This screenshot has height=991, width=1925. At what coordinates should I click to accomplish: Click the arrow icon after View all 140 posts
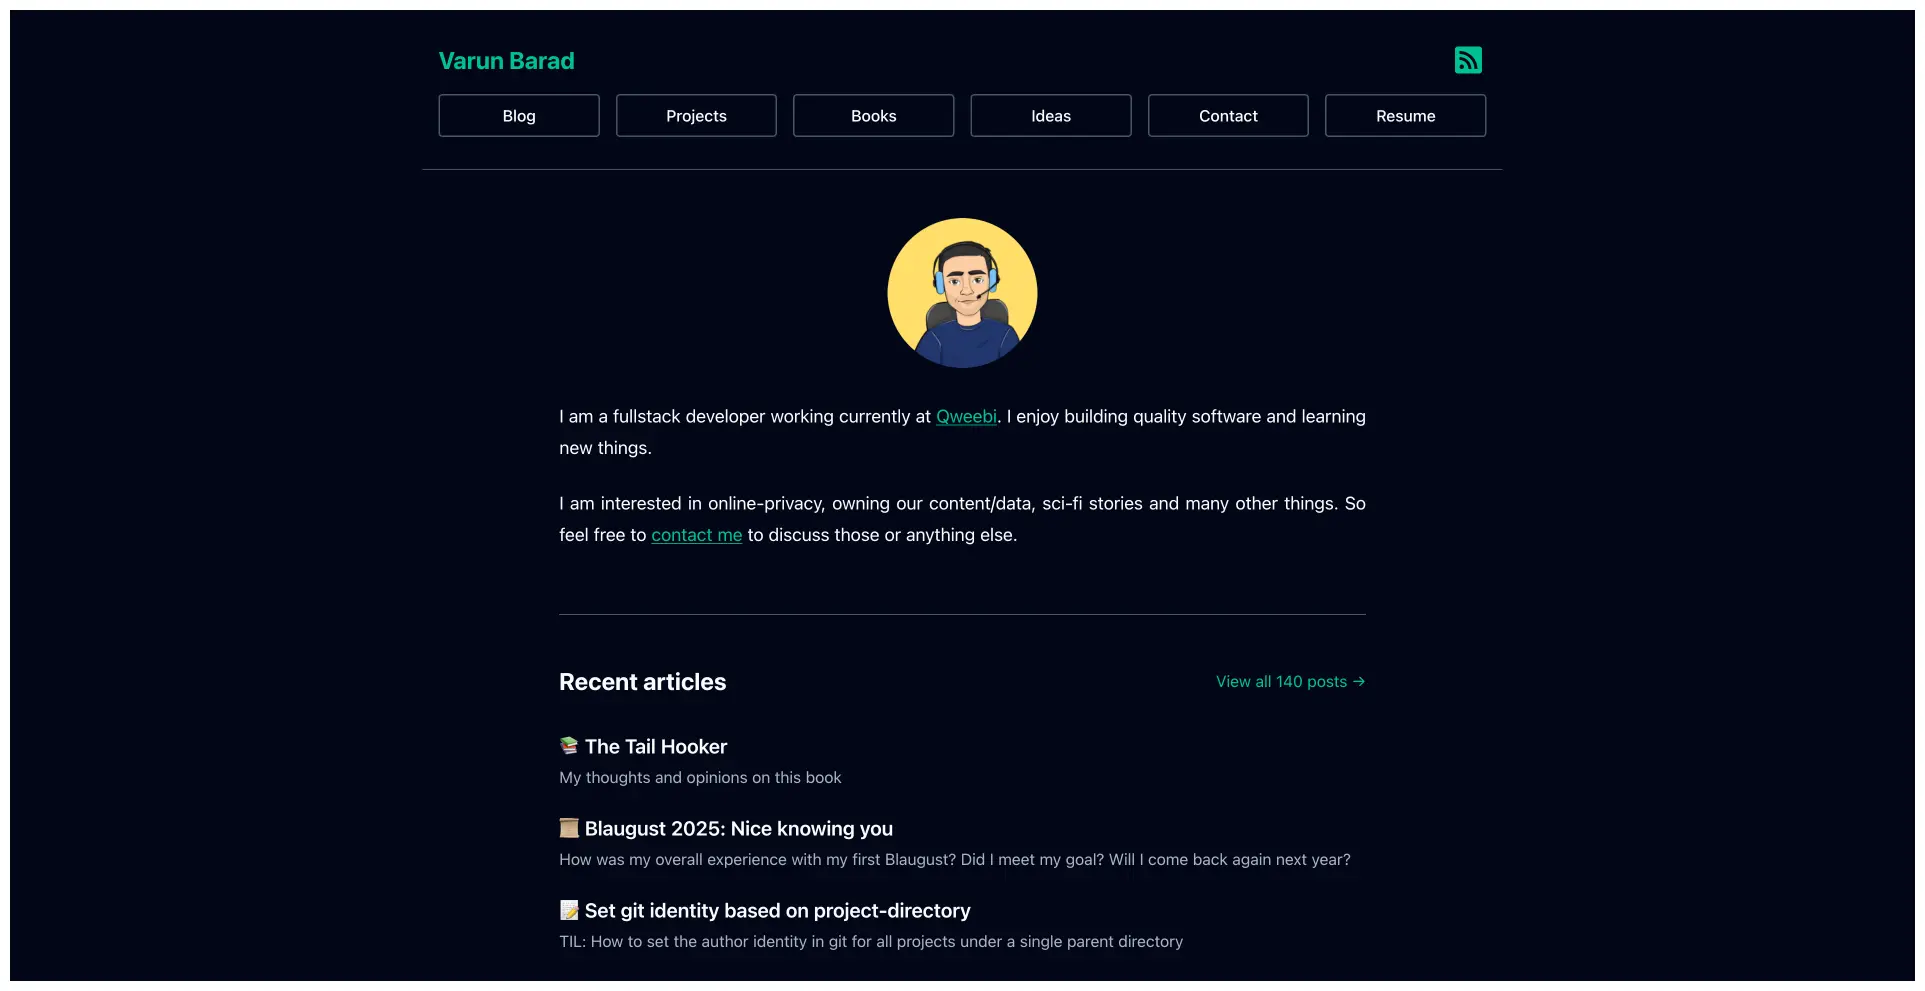1358,681
